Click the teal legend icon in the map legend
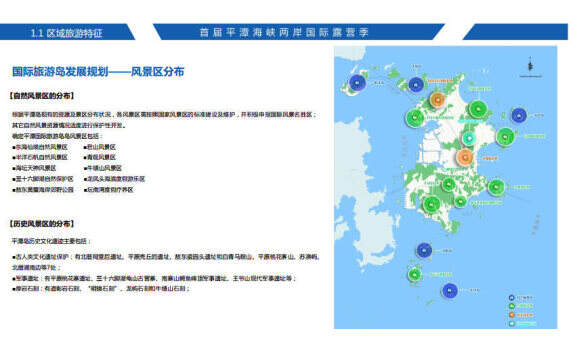This screenshot has height=360, width=570. coord(512,323)
